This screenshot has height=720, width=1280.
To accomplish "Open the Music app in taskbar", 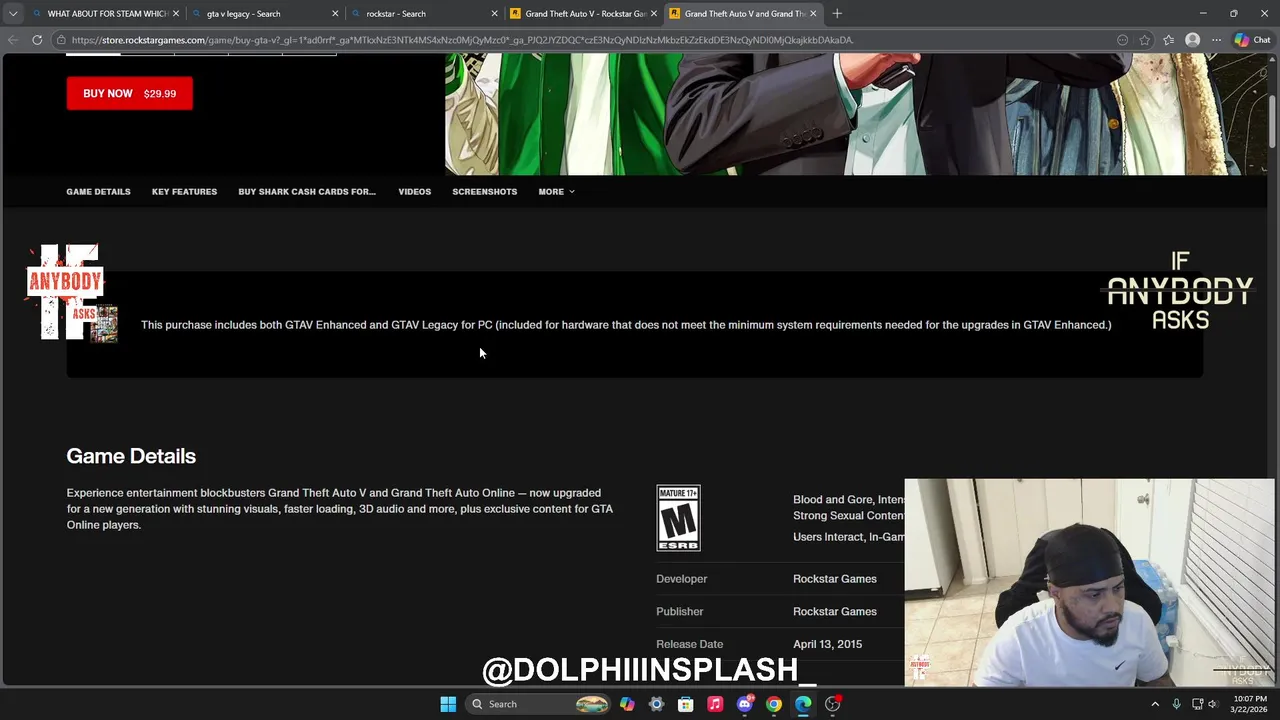I will click(715, 704).
